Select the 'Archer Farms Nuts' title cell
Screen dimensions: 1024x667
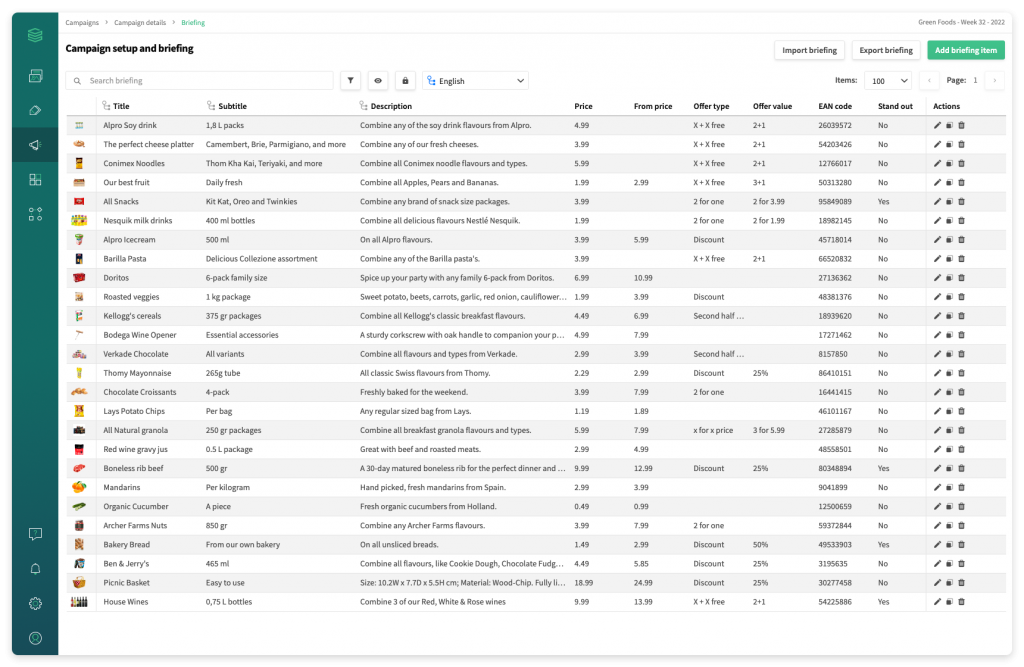pos(135,525)
